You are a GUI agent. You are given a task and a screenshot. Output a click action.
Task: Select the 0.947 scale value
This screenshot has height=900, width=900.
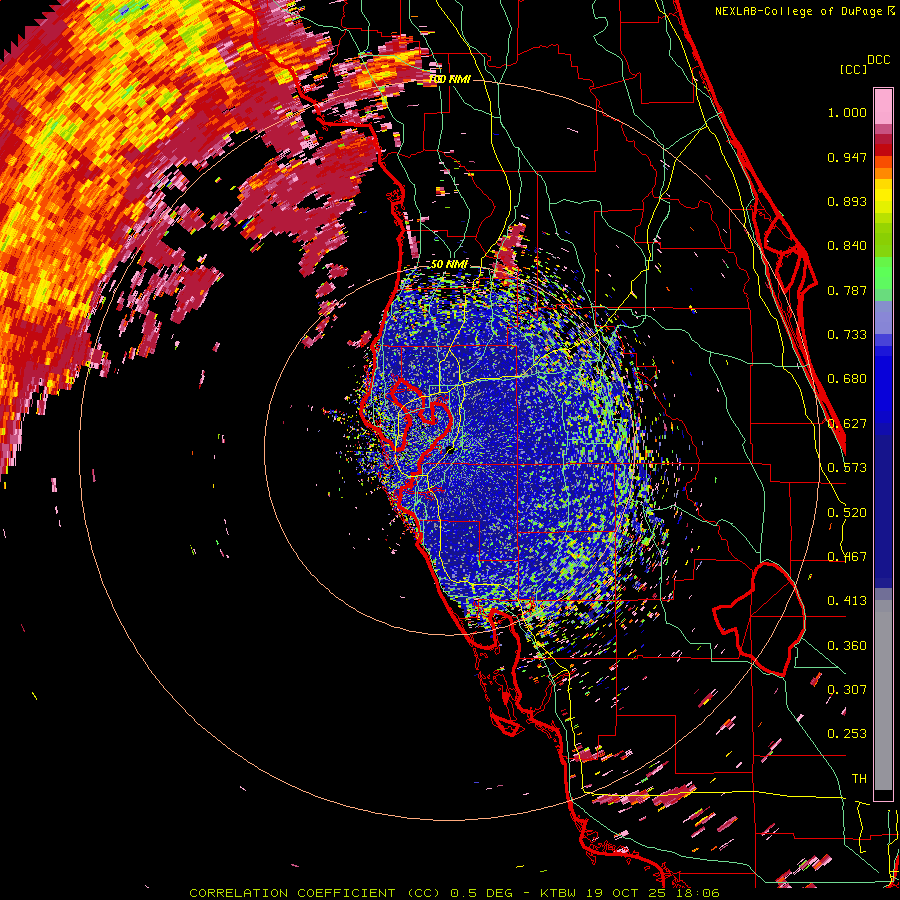pyautogui.click(x=847, y=157)
